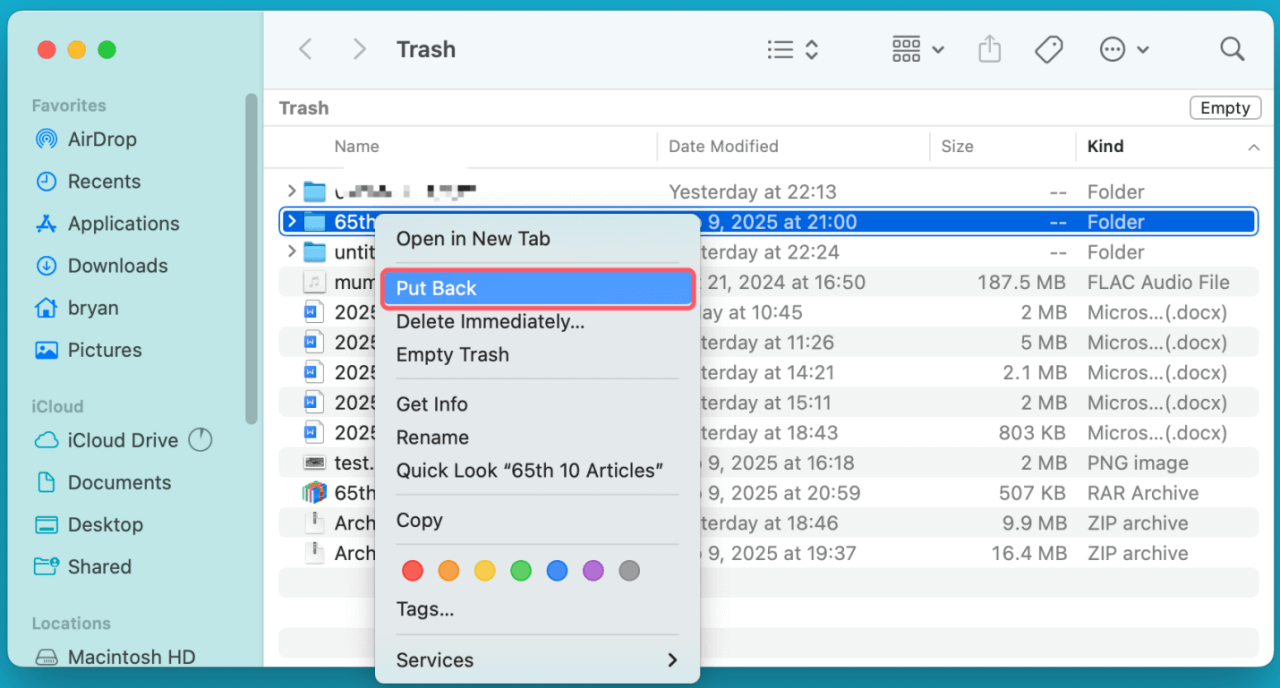Click the Empty button
The height and width of the screenshot is (688, 1280).
point(1224,108)
